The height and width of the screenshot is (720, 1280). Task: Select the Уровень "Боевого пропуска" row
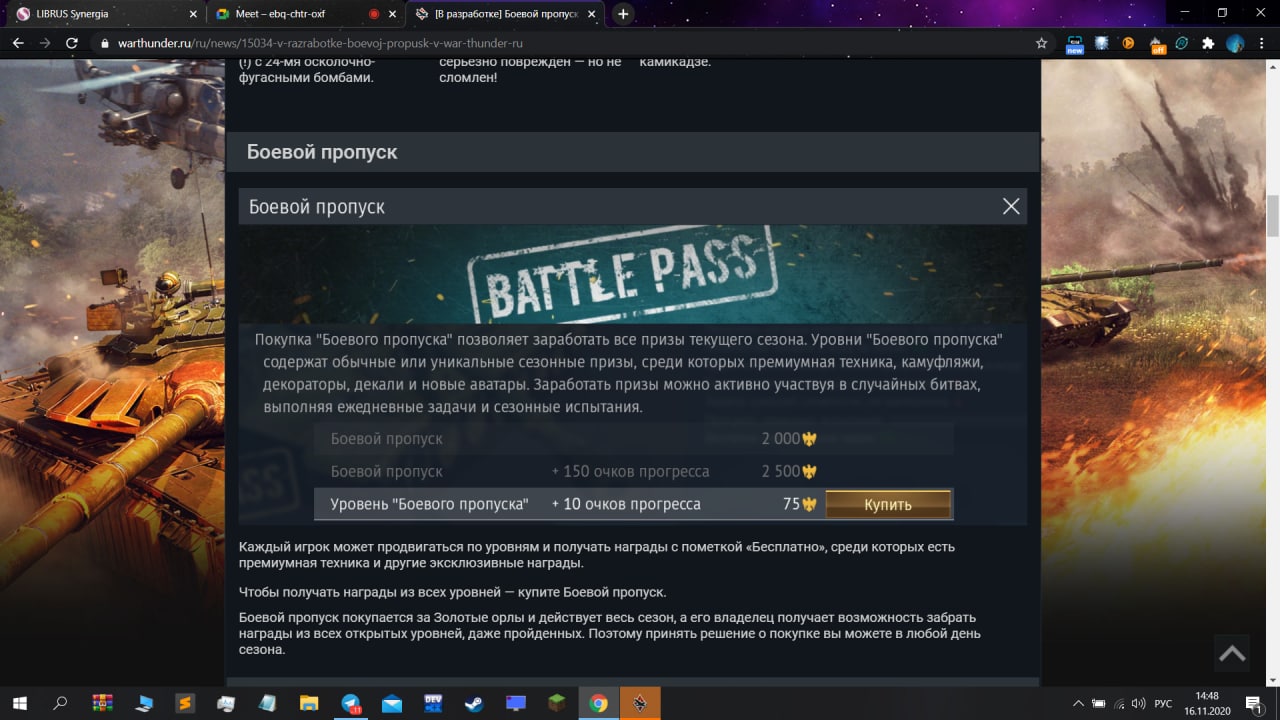tap(633, 504)
